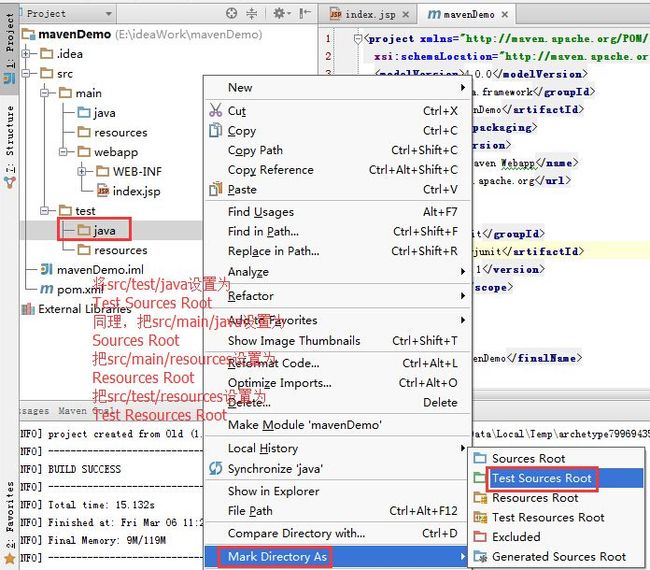Select the java folder under main
The height and width of the screenshot is (570, 650).
[x=97, y=113]
